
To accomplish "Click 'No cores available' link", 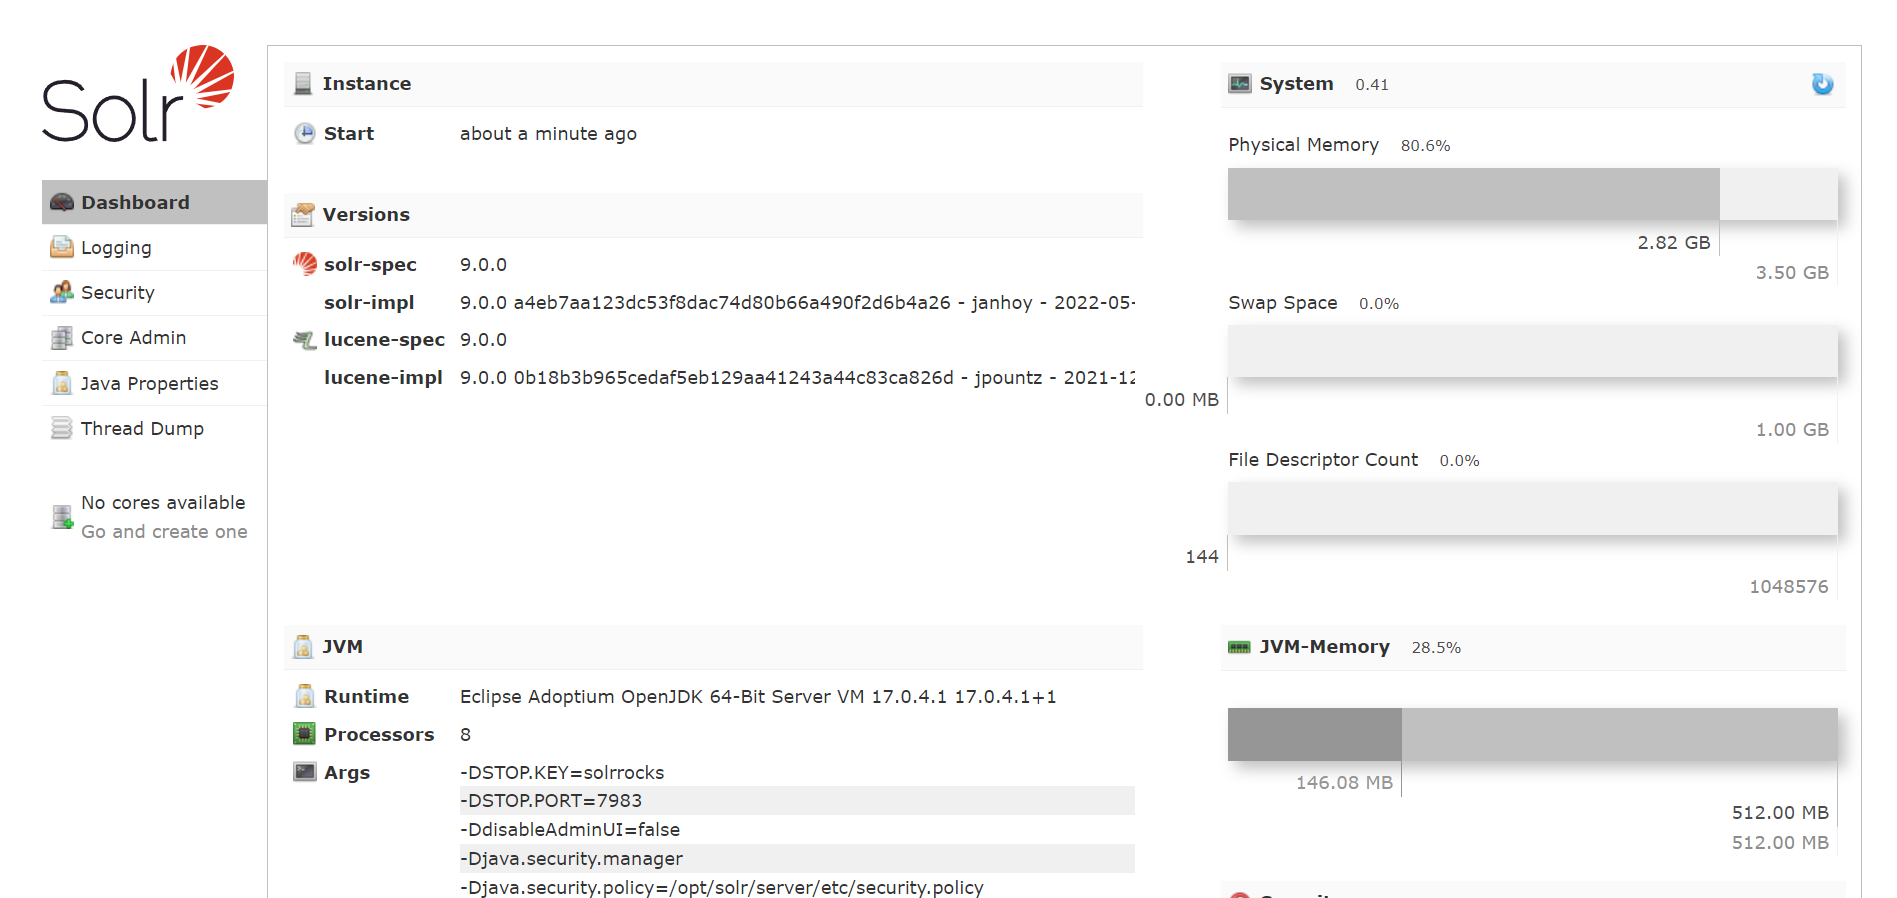I will 163,502.
